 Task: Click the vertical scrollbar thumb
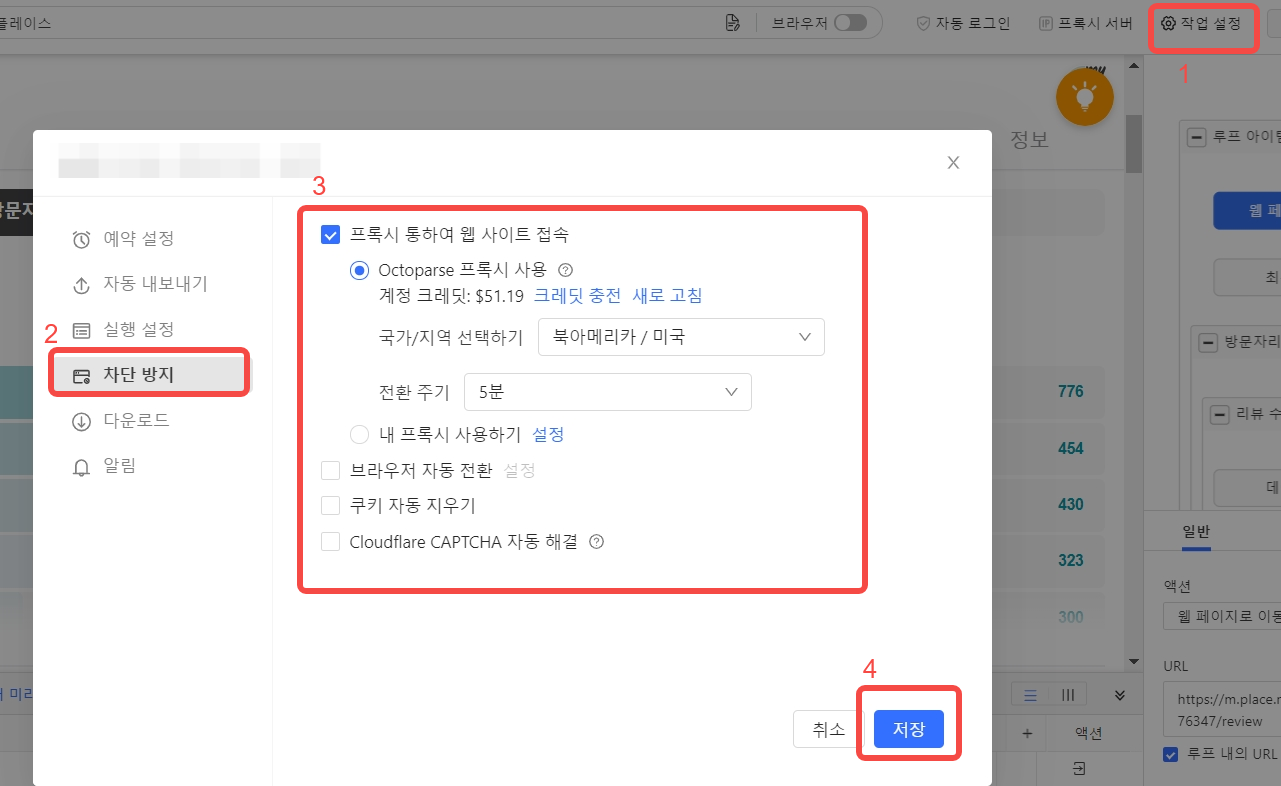point(1133,145)
